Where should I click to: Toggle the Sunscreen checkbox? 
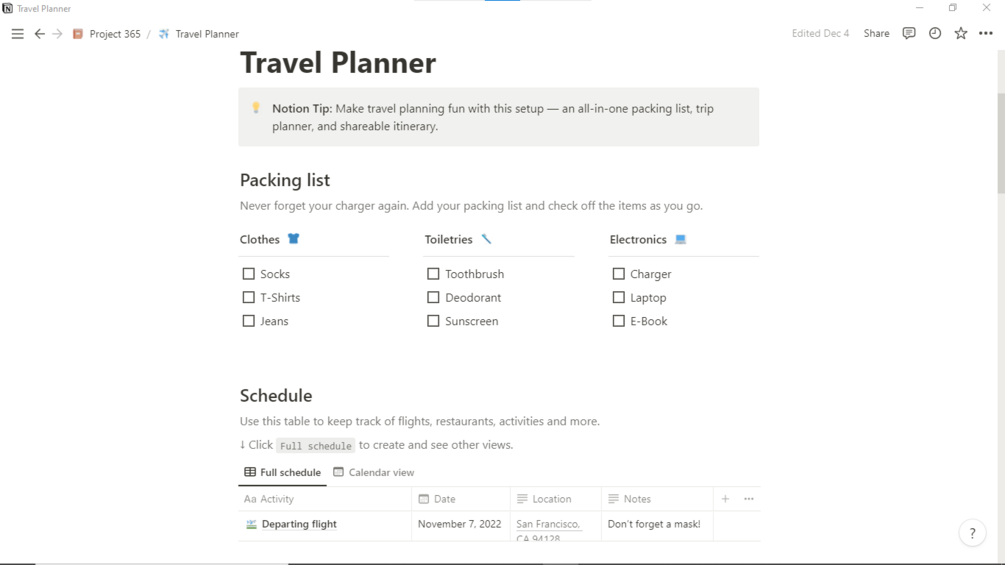433,321
